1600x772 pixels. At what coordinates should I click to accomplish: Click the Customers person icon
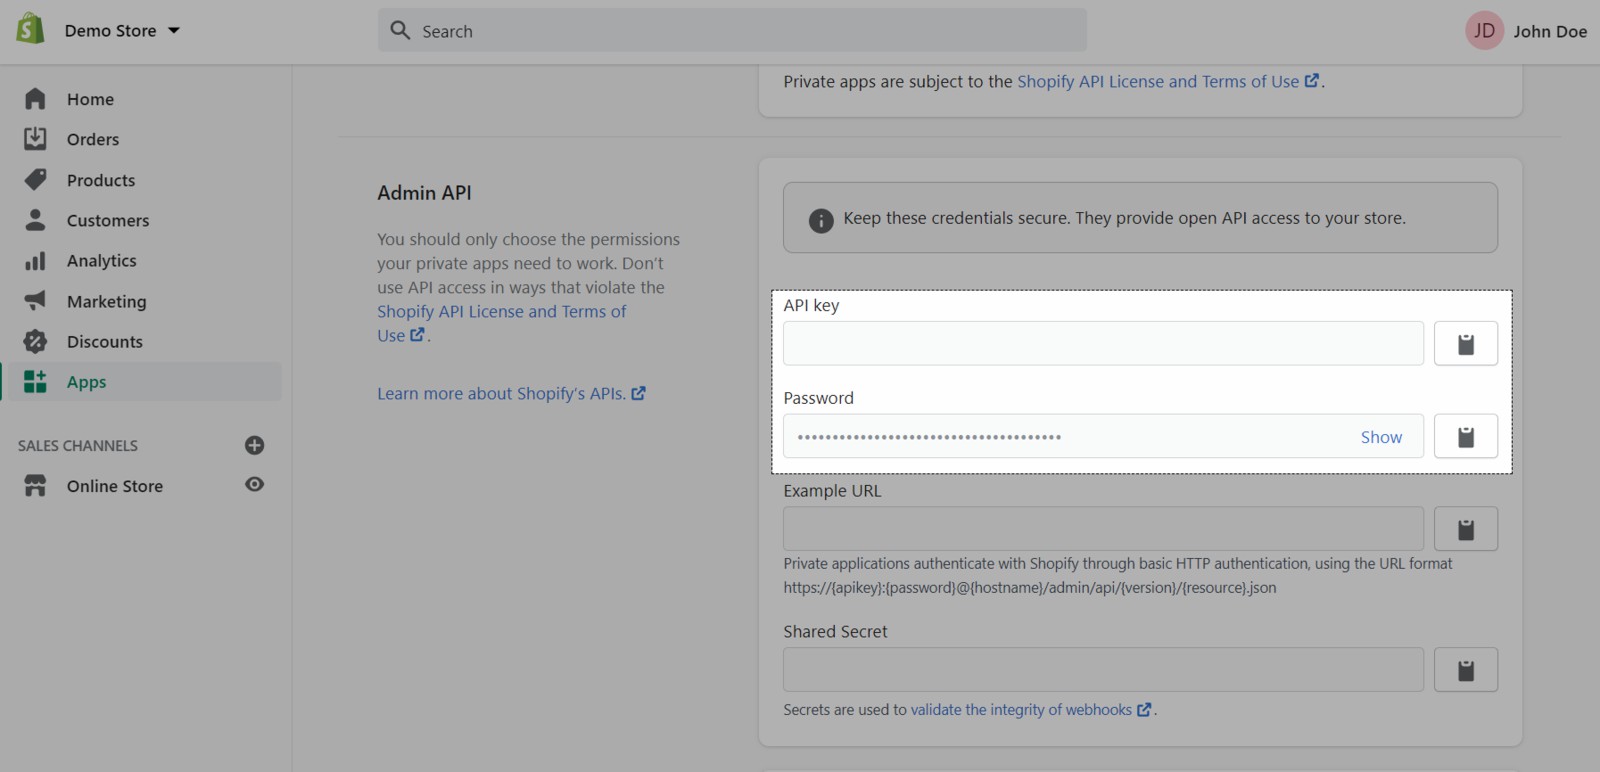[x=35, y=219]
